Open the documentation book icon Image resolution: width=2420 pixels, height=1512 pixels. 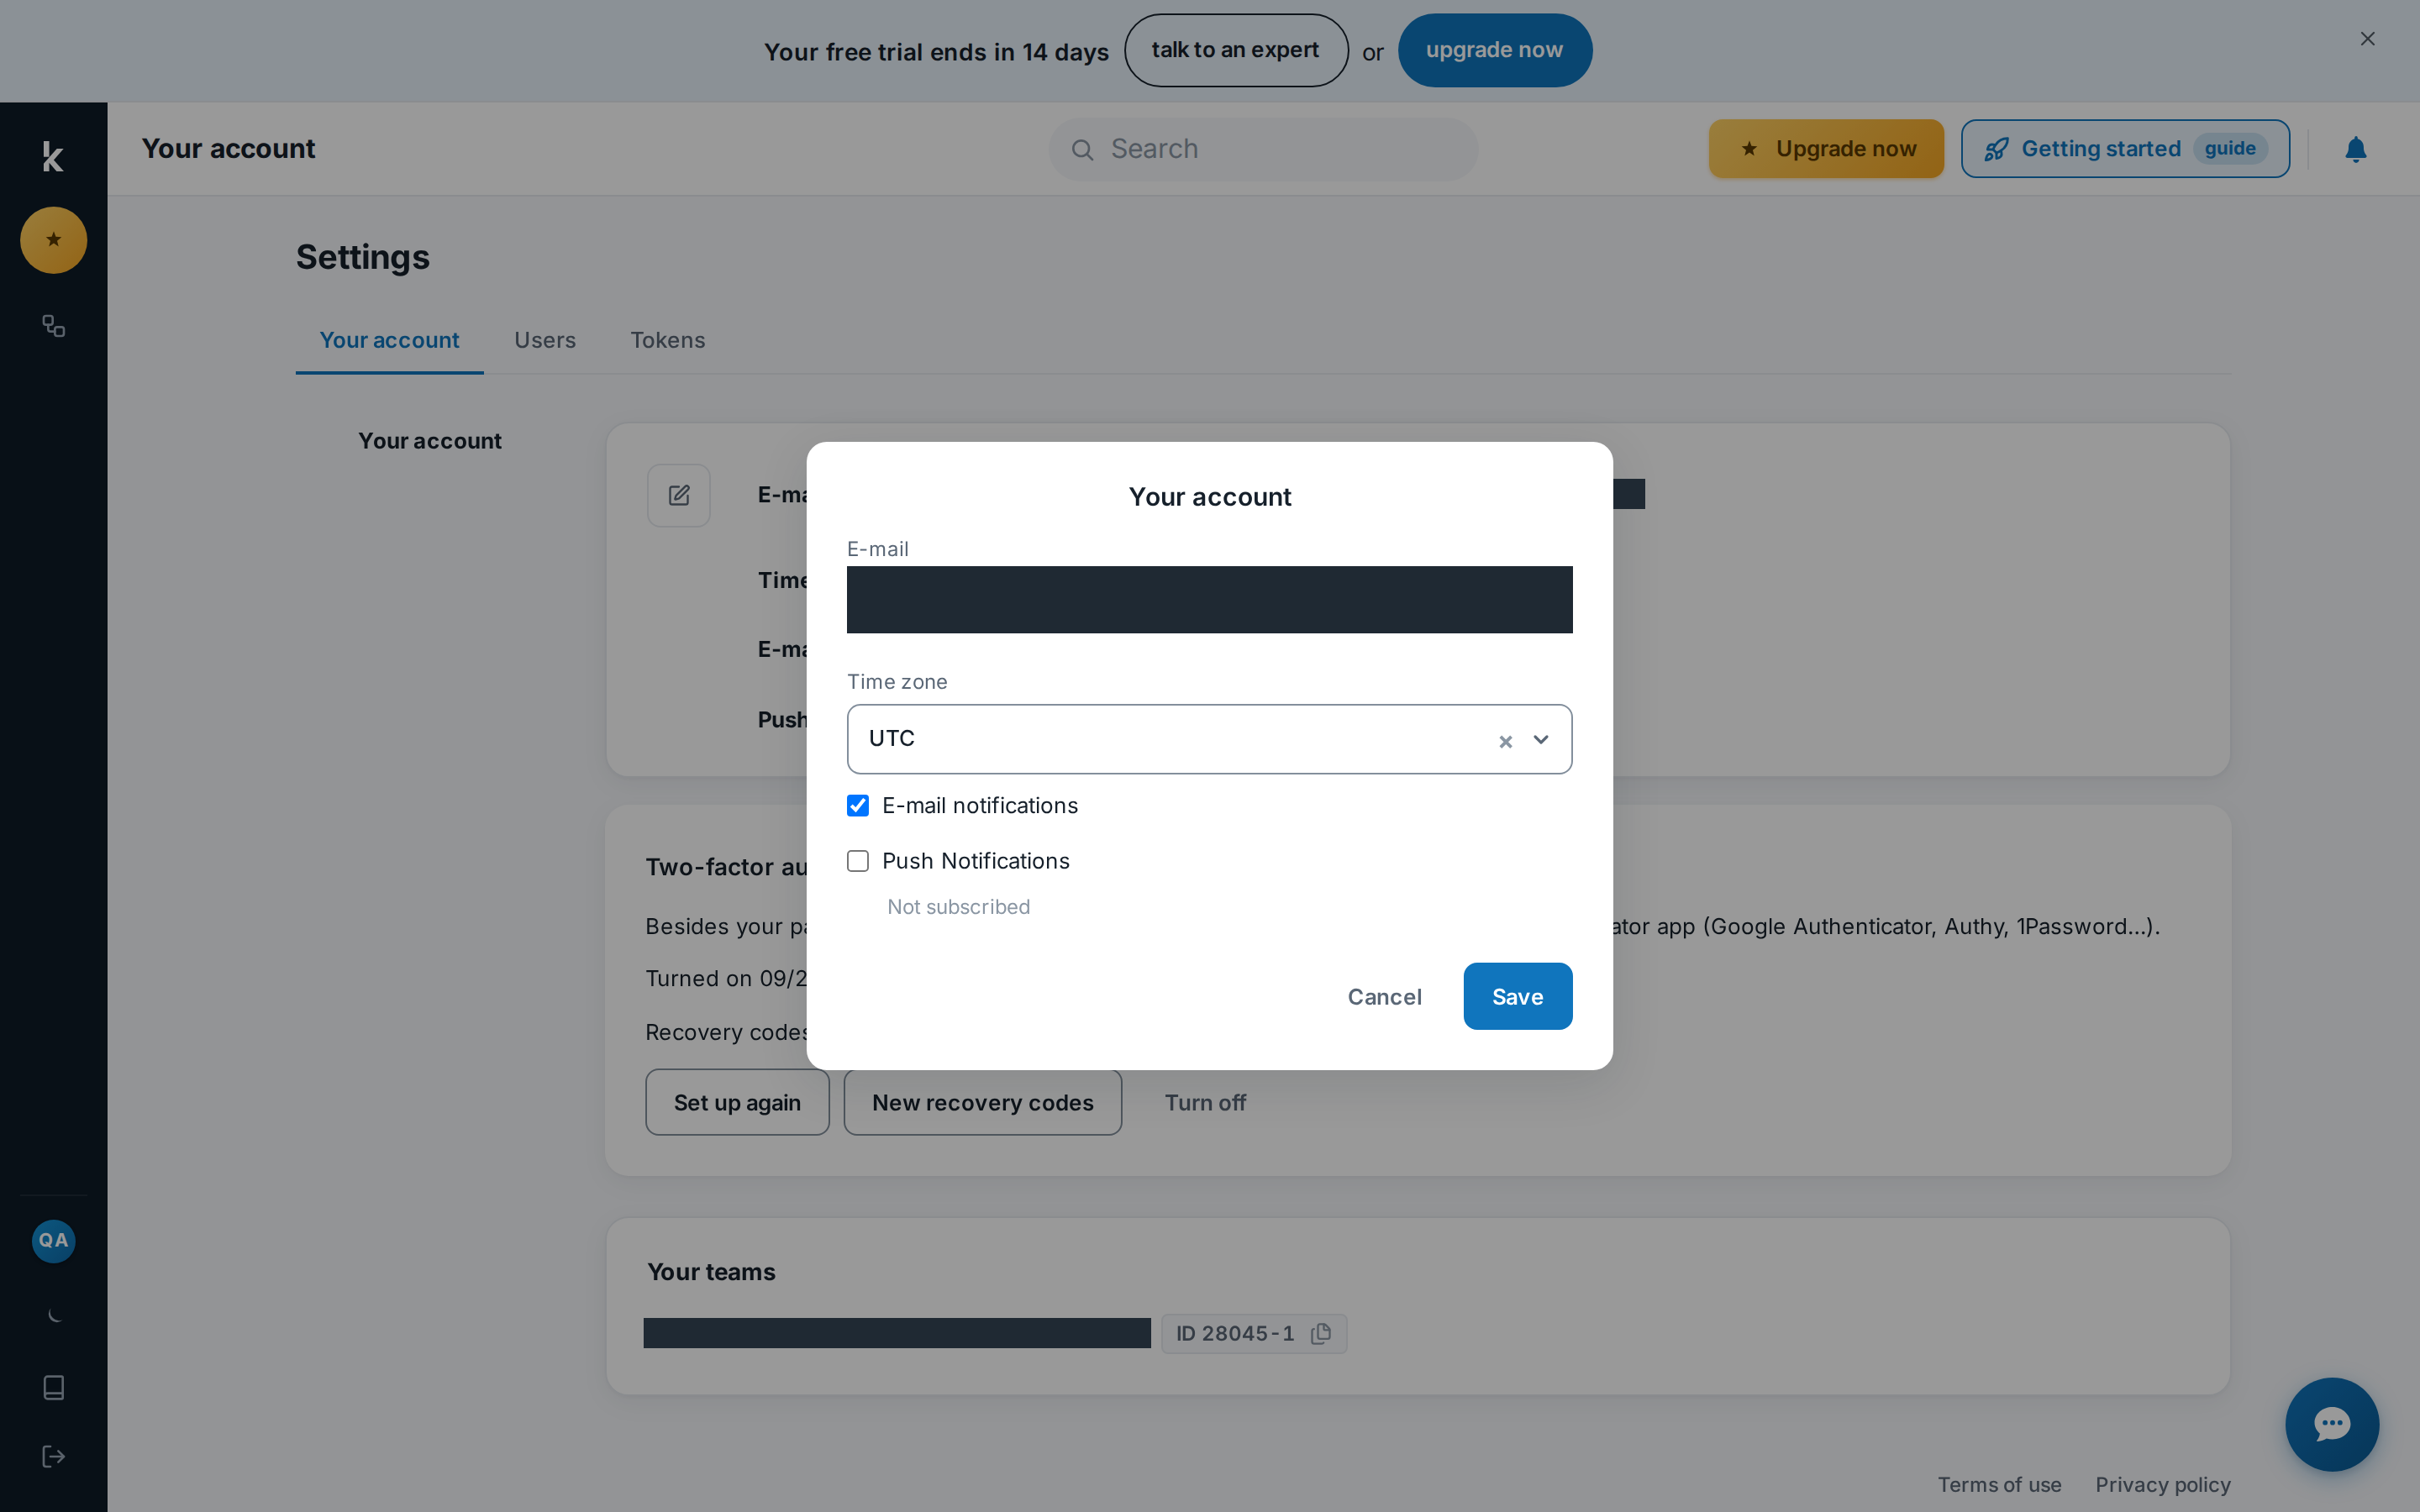(x=53, y=1387)
